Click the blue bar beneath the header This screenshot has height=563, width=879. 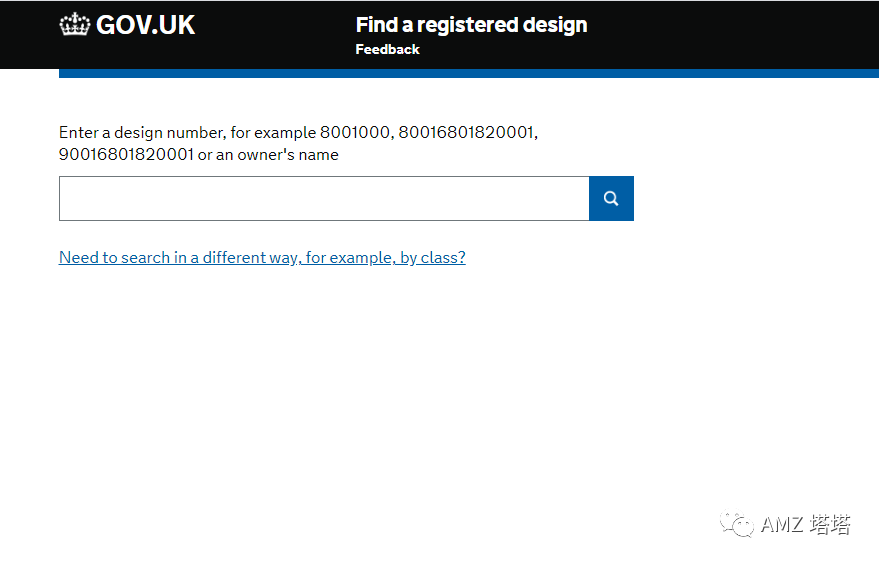pyautogui.click(x=468, y=73)
